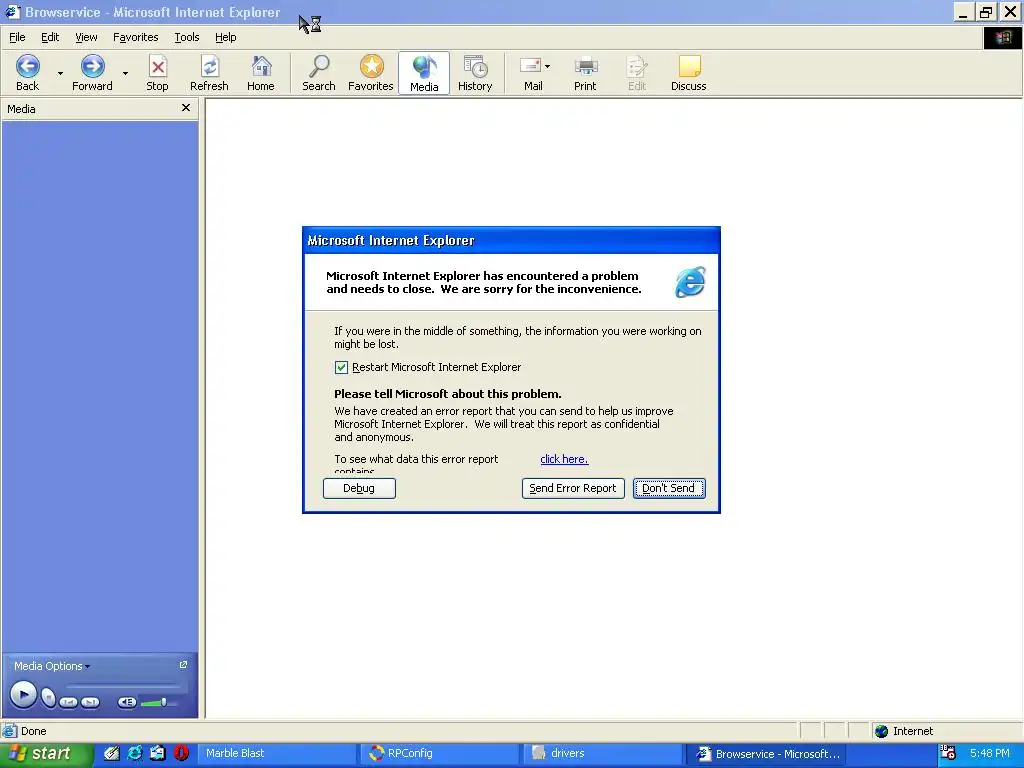Adjust the media volume slider
Viewport: 1024px width, 768px height.
pos(157,703)
